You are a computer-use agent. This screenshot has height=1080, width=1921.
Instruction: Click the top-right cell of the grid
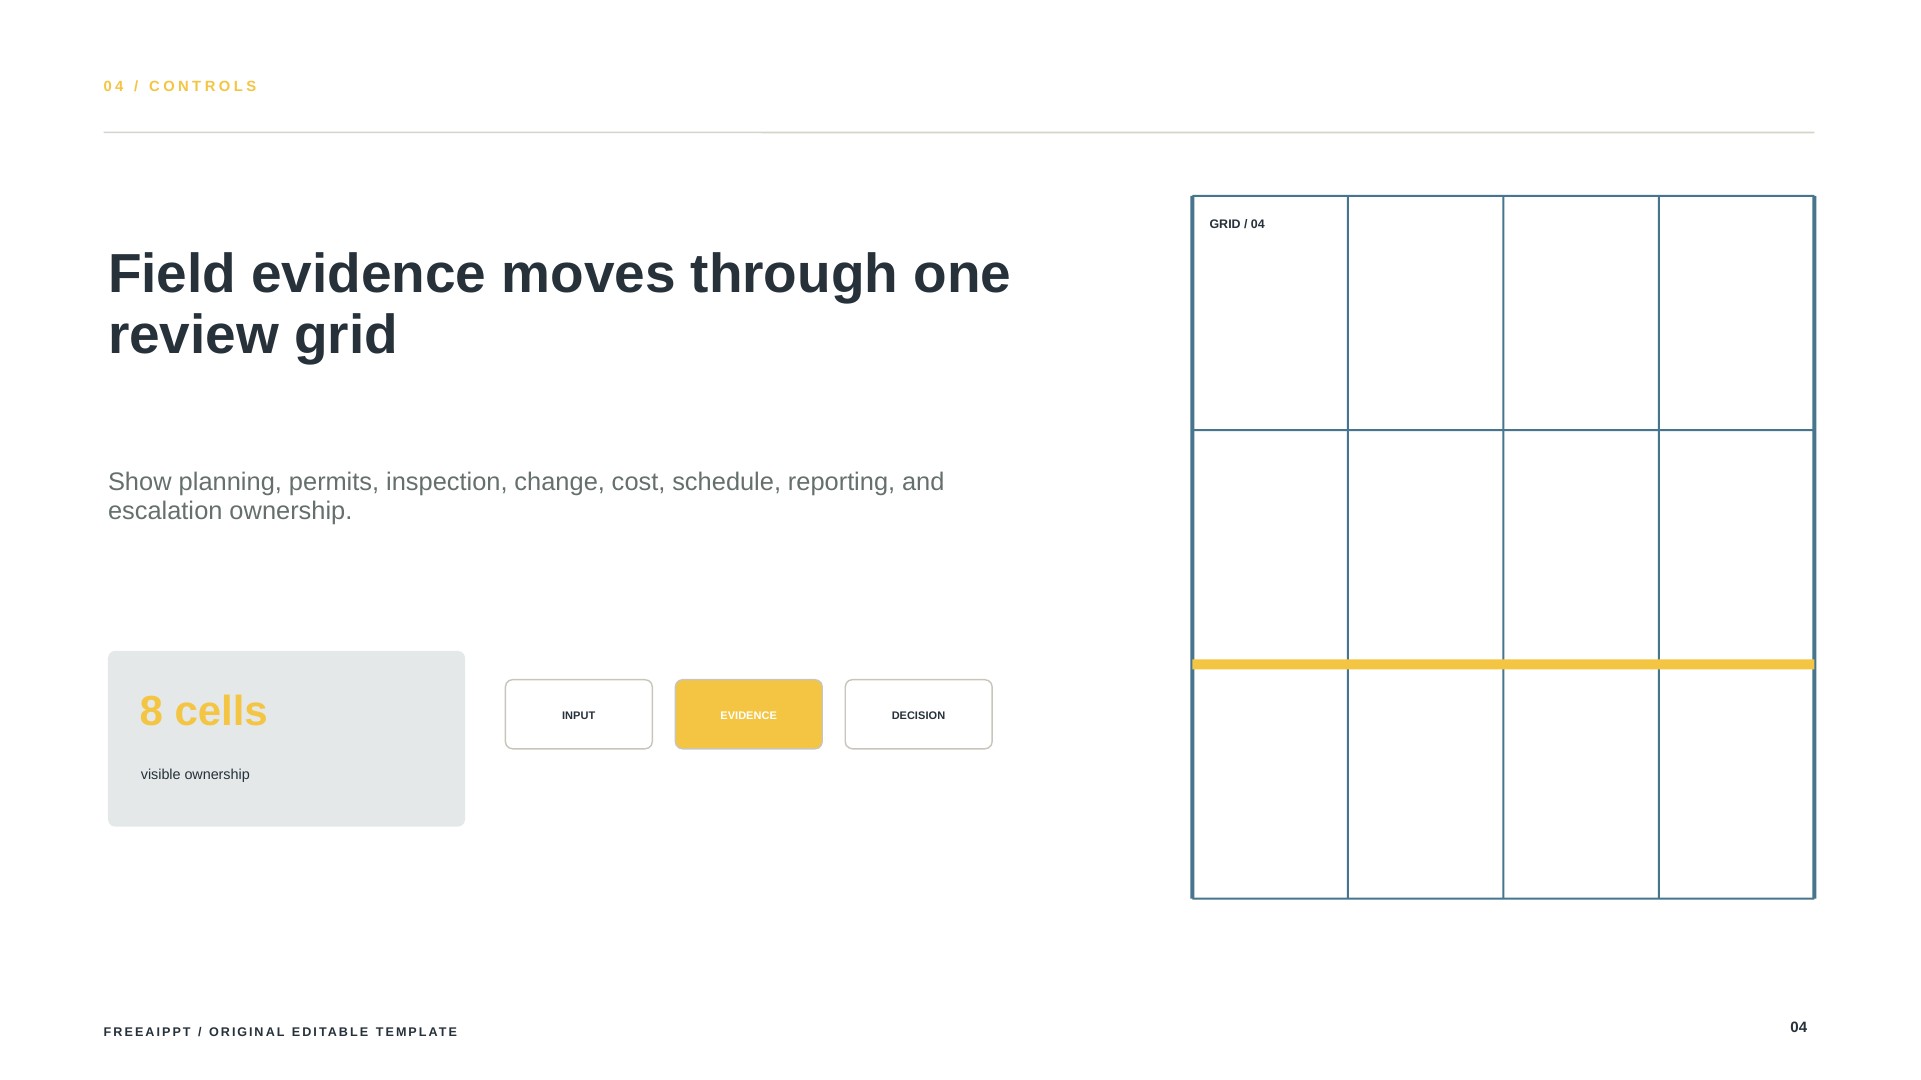1736,313
